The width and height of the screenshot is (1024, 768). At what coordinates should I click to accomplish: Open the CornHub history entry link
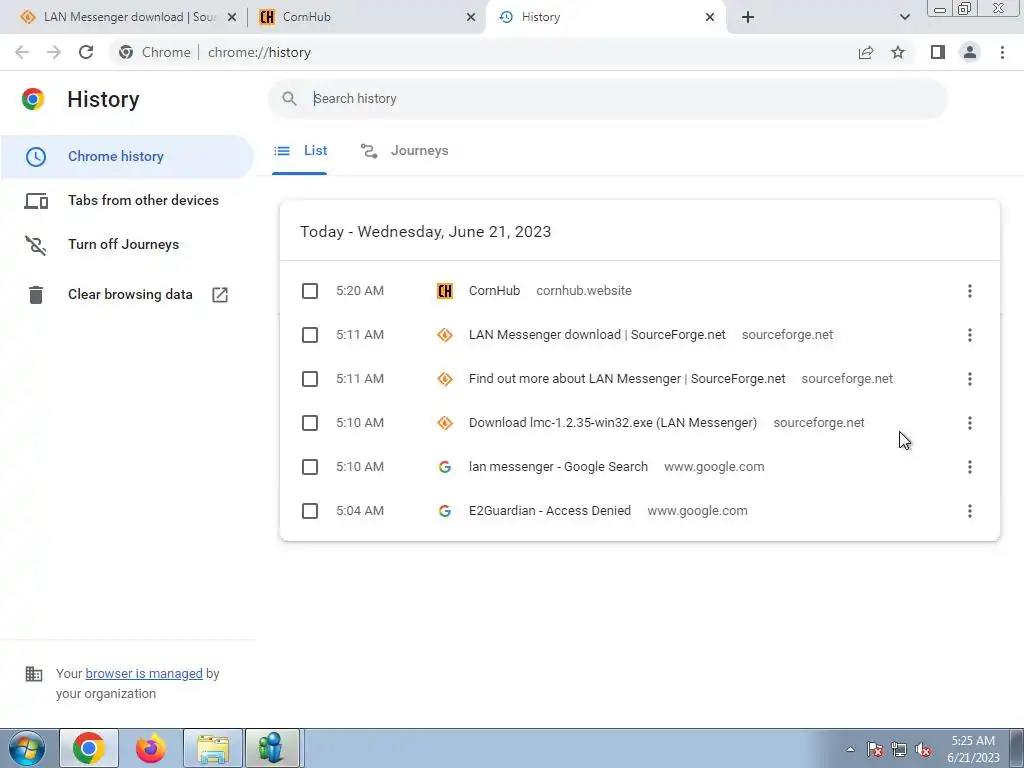(494, 291)
